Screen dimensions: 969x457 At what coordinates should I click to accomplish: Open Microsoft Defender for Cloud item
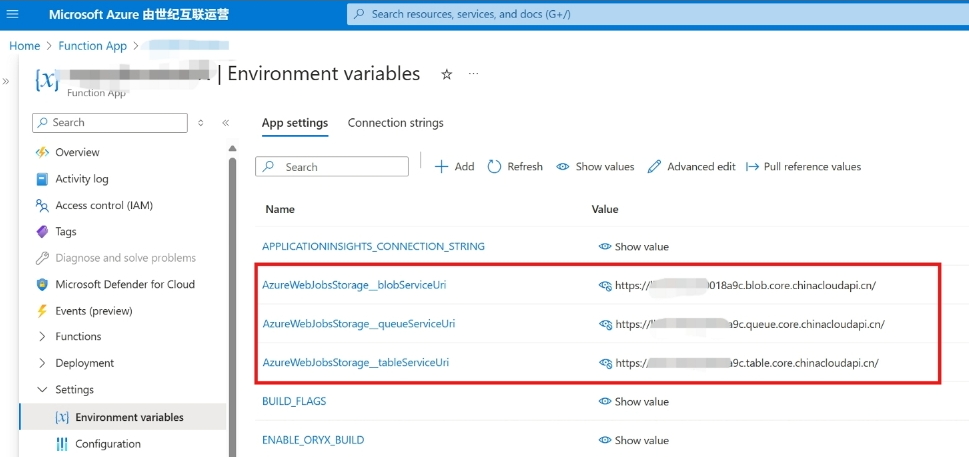tap(42, 284)
